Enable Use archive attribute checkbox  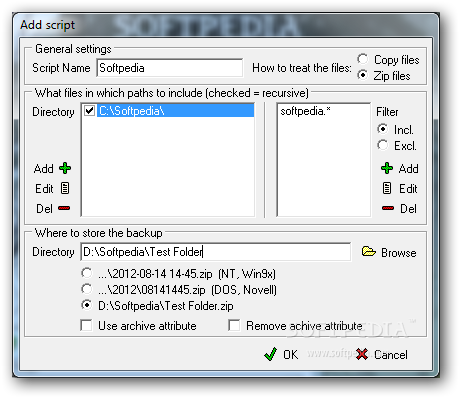[86, 325]
